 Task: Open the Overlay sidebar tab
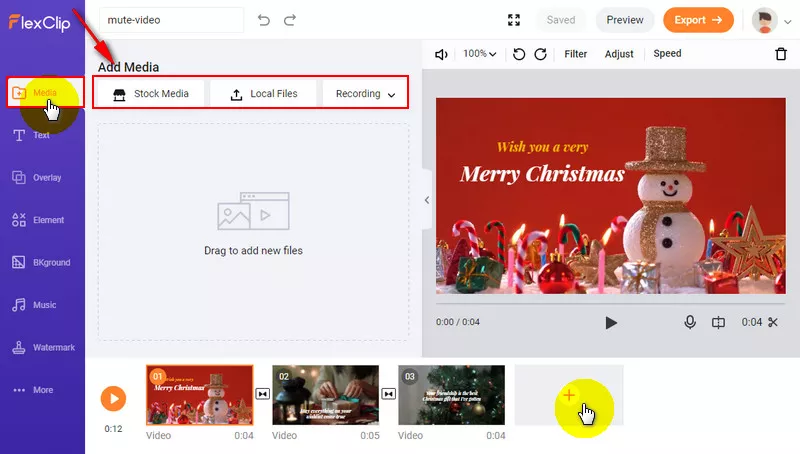pyautogui.click(x=37, y=178)
